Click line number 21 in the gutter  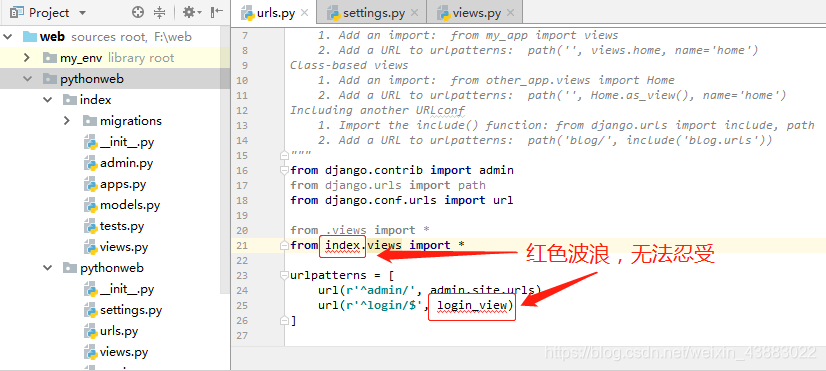coord(242,245)
